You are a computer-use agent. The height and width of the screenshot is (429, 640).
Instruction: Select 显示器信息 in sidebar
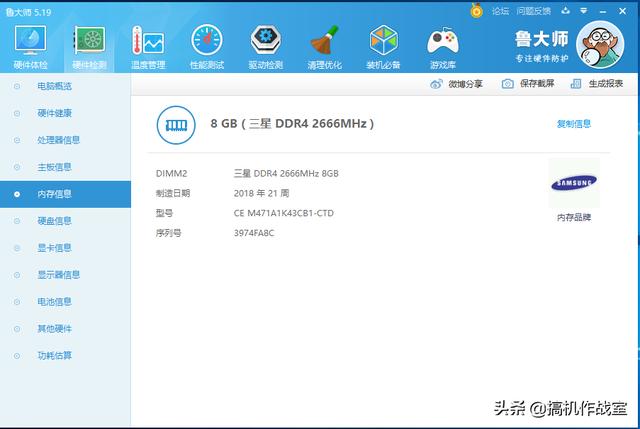pos(65,275)
